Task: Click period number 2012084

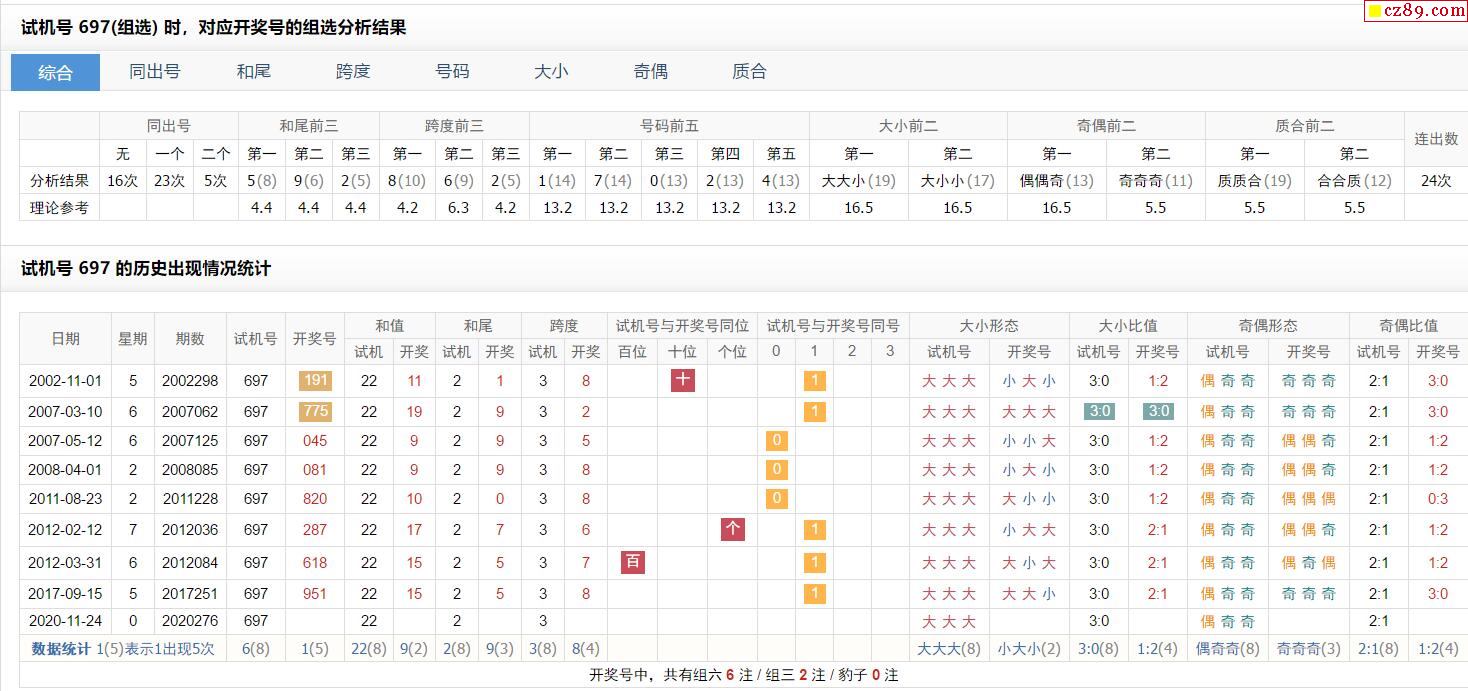Action: click(190, 563)
